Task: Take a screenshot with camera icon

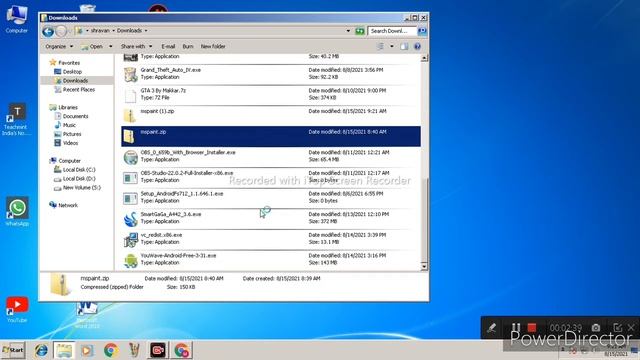Action: (x=596, y=327)
